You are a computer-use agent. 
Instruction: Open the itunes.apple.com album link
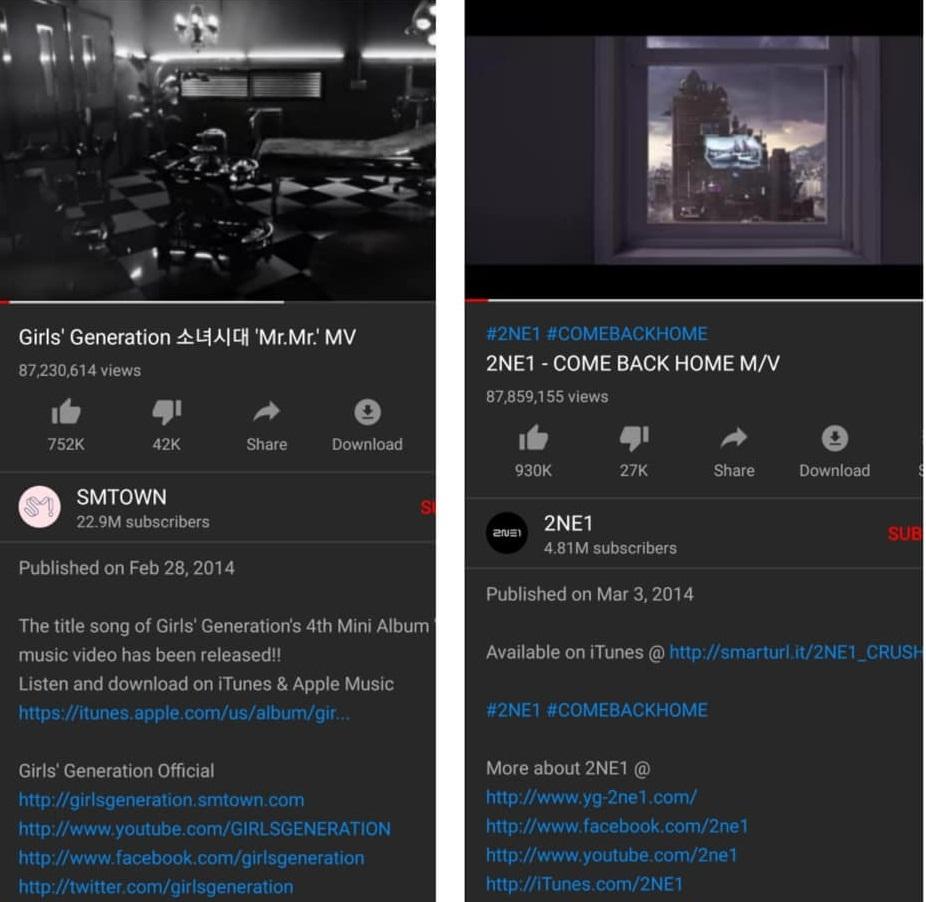point(184,713)
